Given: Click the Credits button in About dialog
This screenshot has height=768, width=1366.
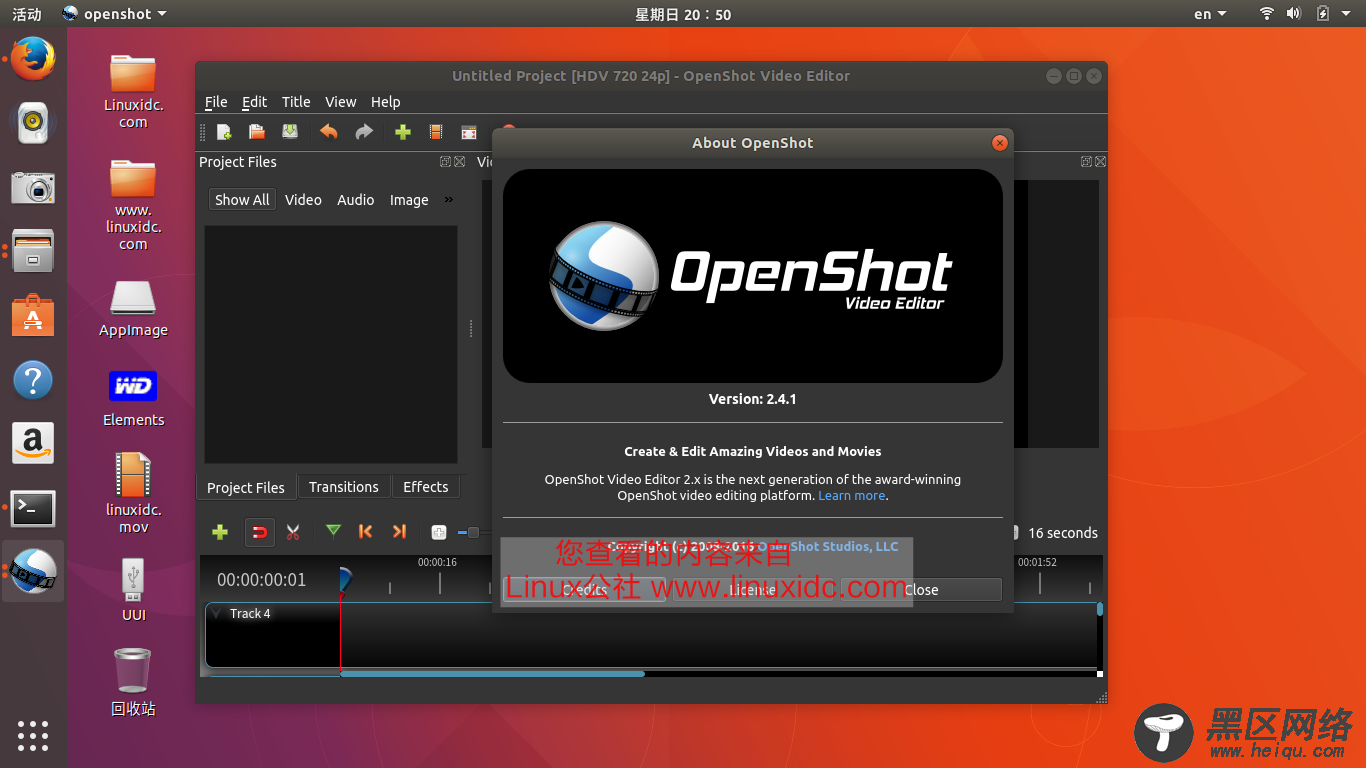Looking at the screenshot, I should [585, 590].
